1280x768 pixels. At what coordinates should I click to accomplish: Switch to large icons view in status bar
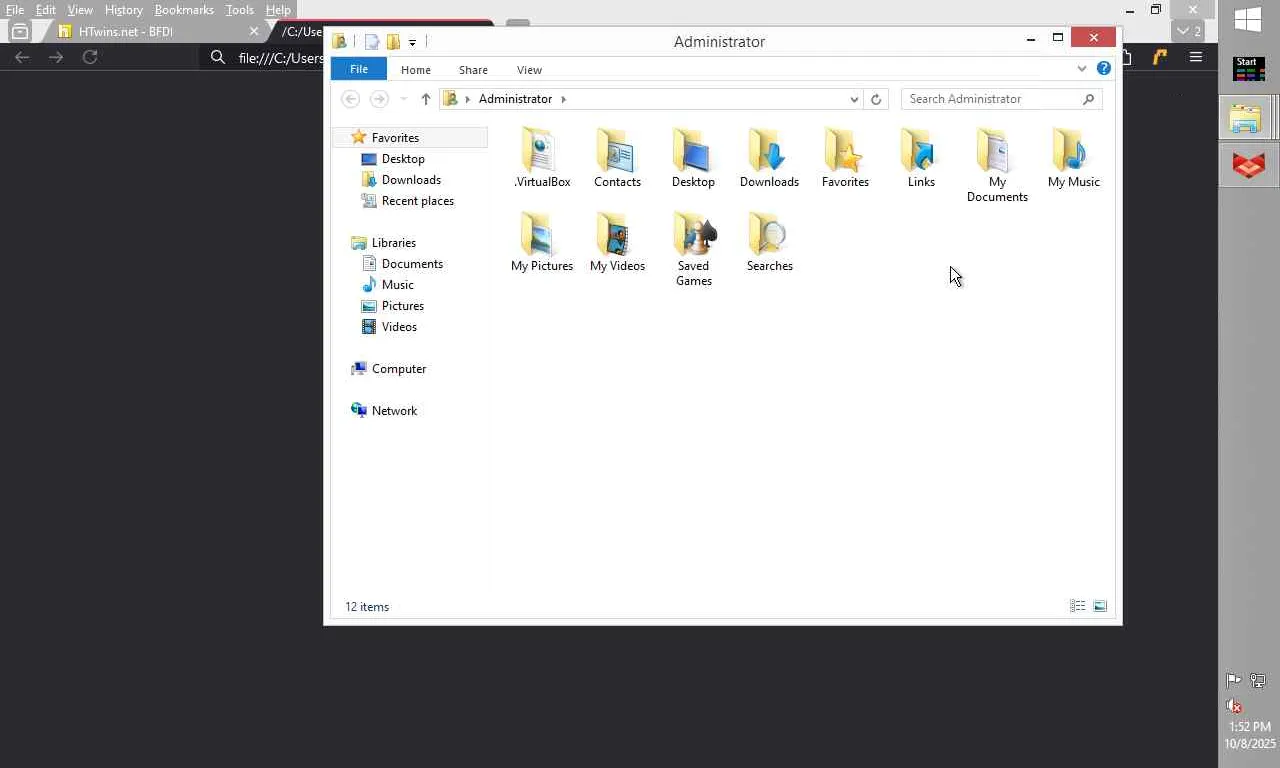coord(1100,606)
